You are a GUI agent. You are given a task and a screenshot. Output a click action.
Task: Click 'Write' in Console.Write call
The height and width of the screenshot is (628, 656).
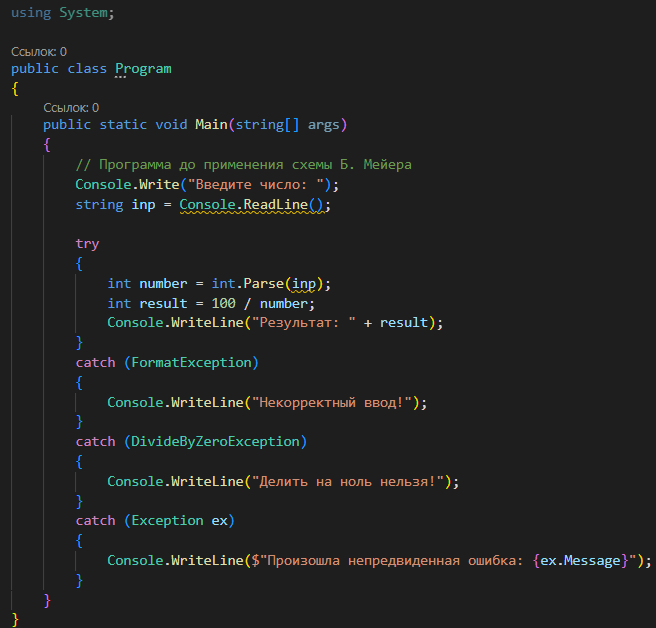pos(159,185)
